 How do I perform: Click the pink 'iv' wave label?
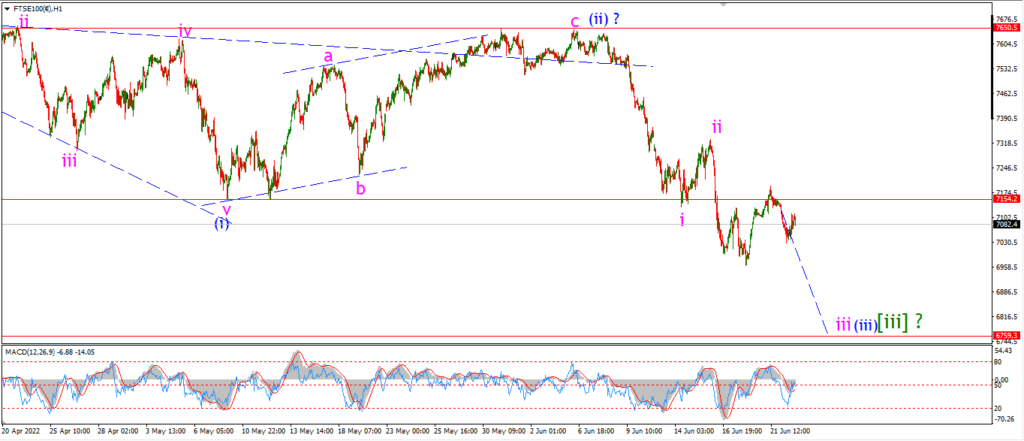click(184, 29)
